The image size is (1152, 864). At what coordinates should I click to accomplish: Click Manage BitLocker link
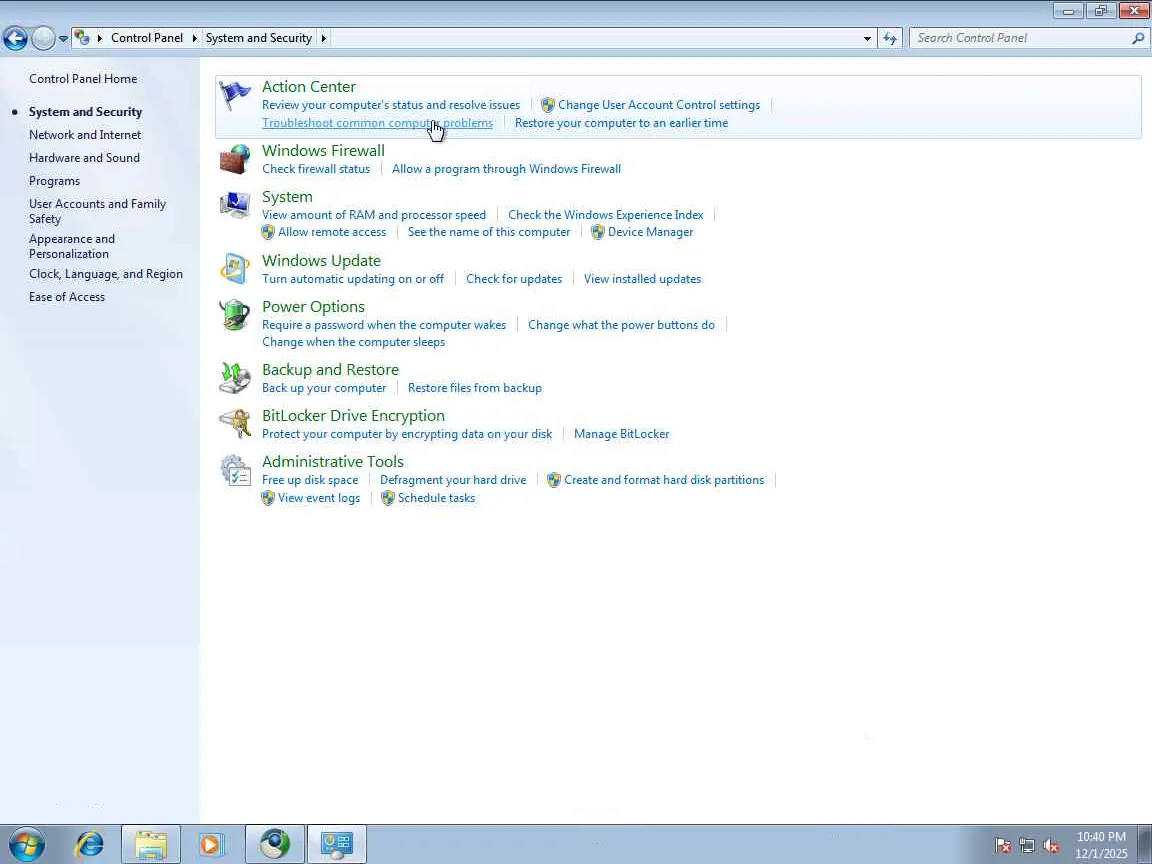(622, 433)
